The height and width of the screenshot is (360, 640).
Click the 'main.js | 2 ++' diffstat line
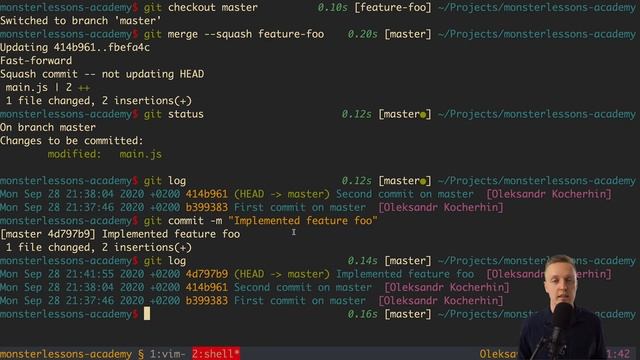47,87
